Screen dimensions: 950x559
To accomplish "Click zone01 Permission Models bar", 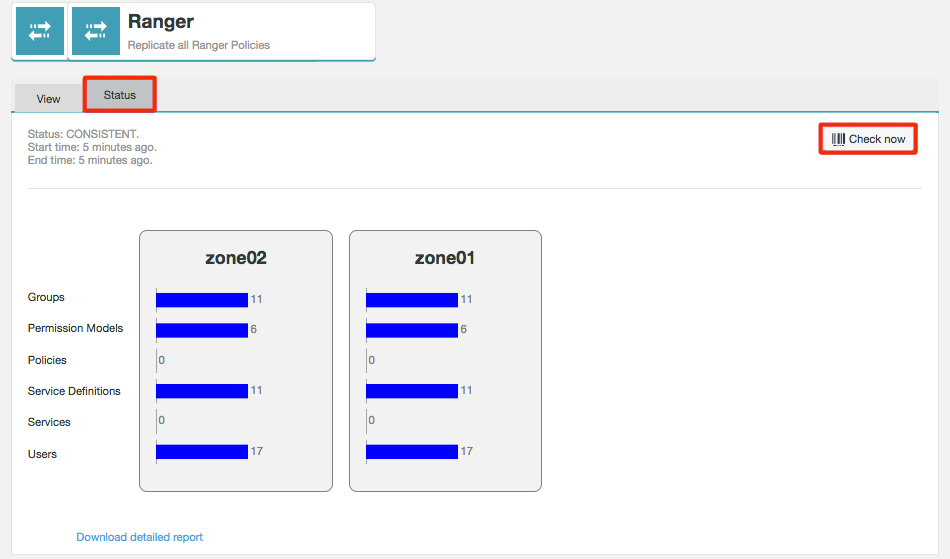I will click(x=412, y=330).
